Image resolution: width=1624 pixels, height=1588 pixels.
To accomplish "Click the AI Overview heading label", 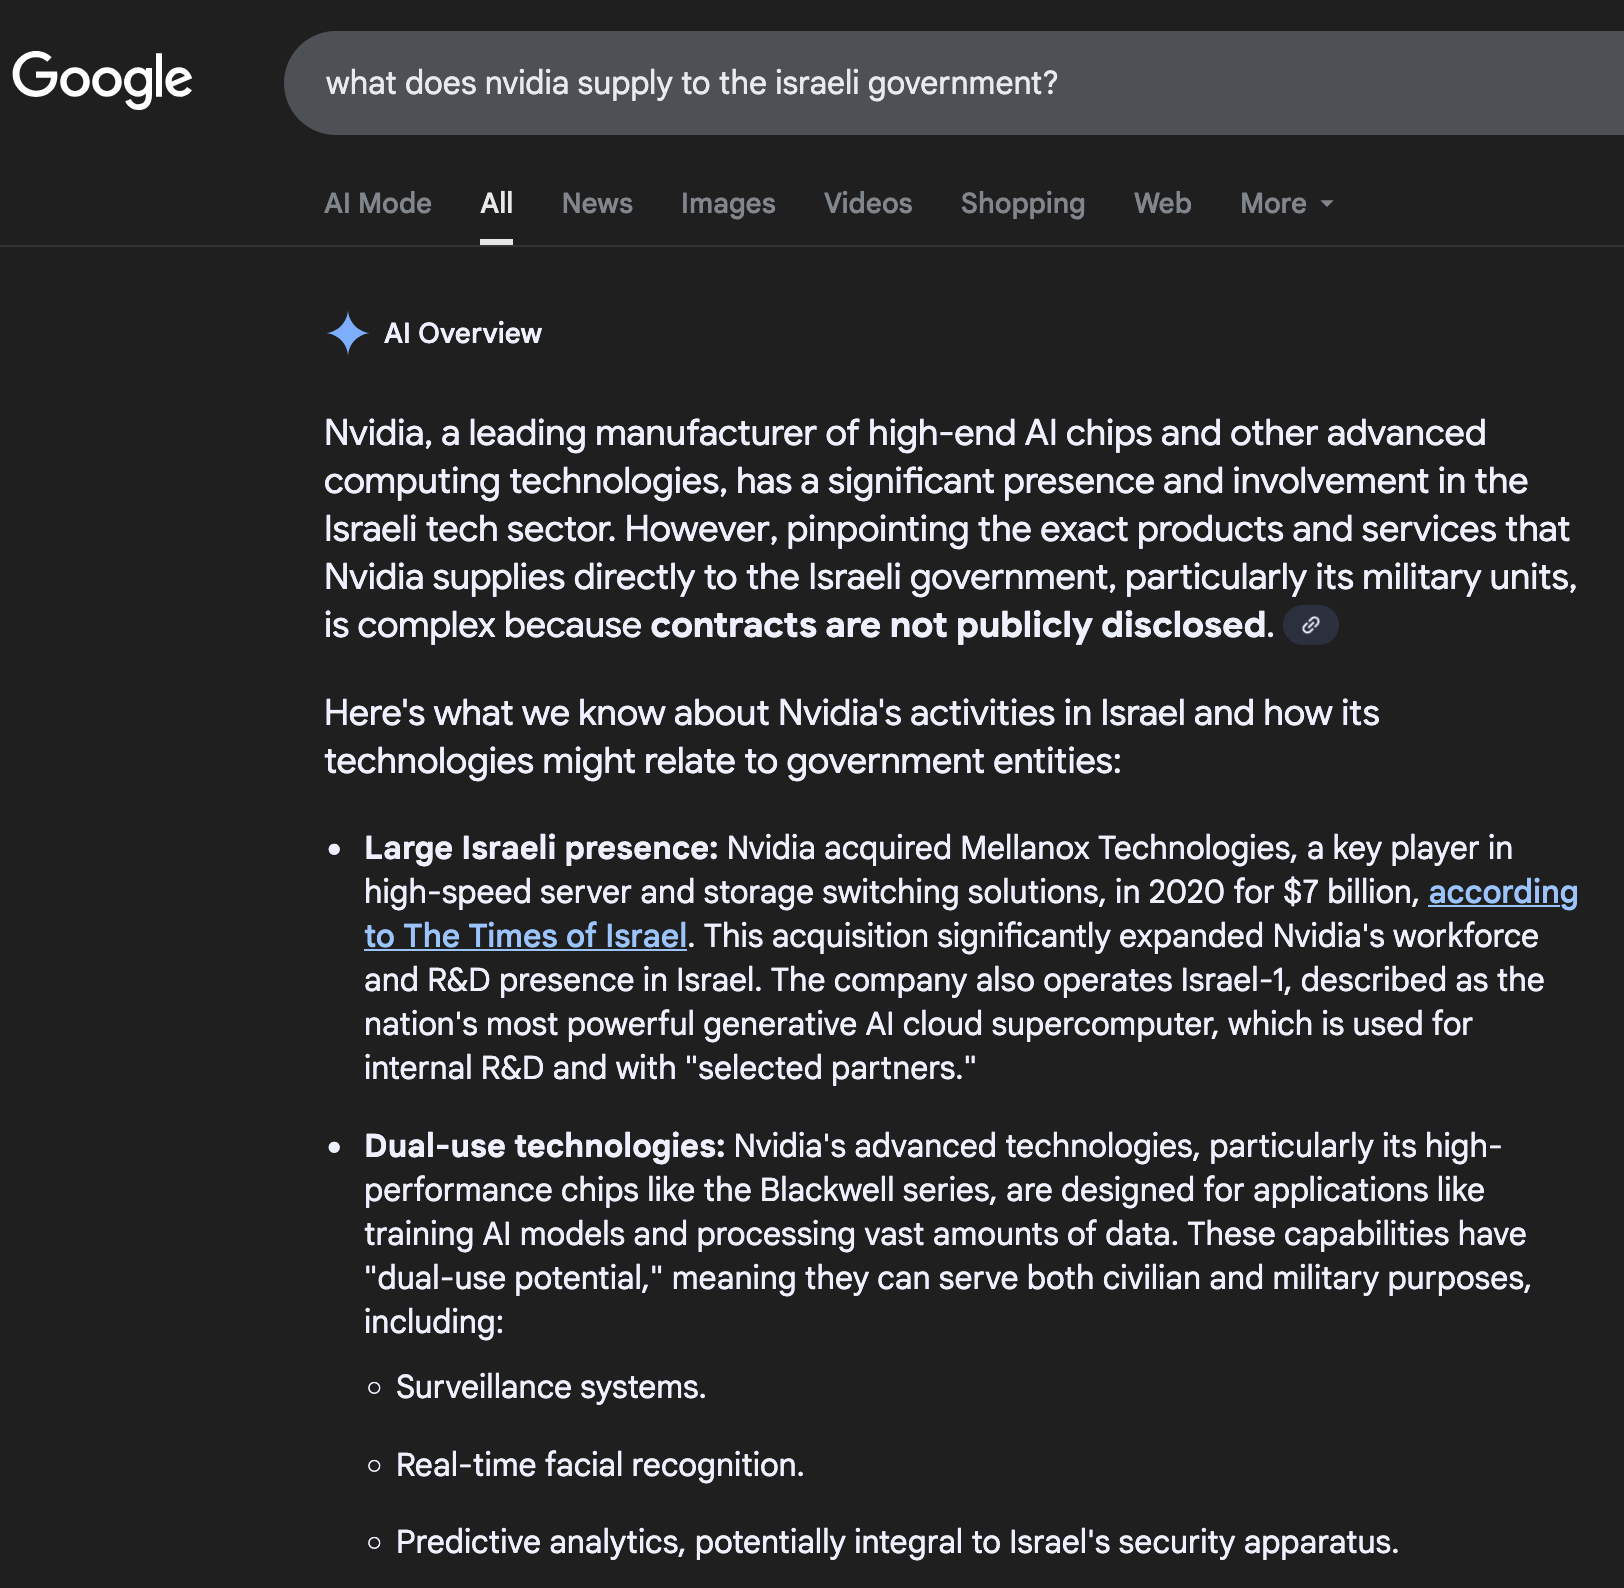I will (x=462, y=333).
